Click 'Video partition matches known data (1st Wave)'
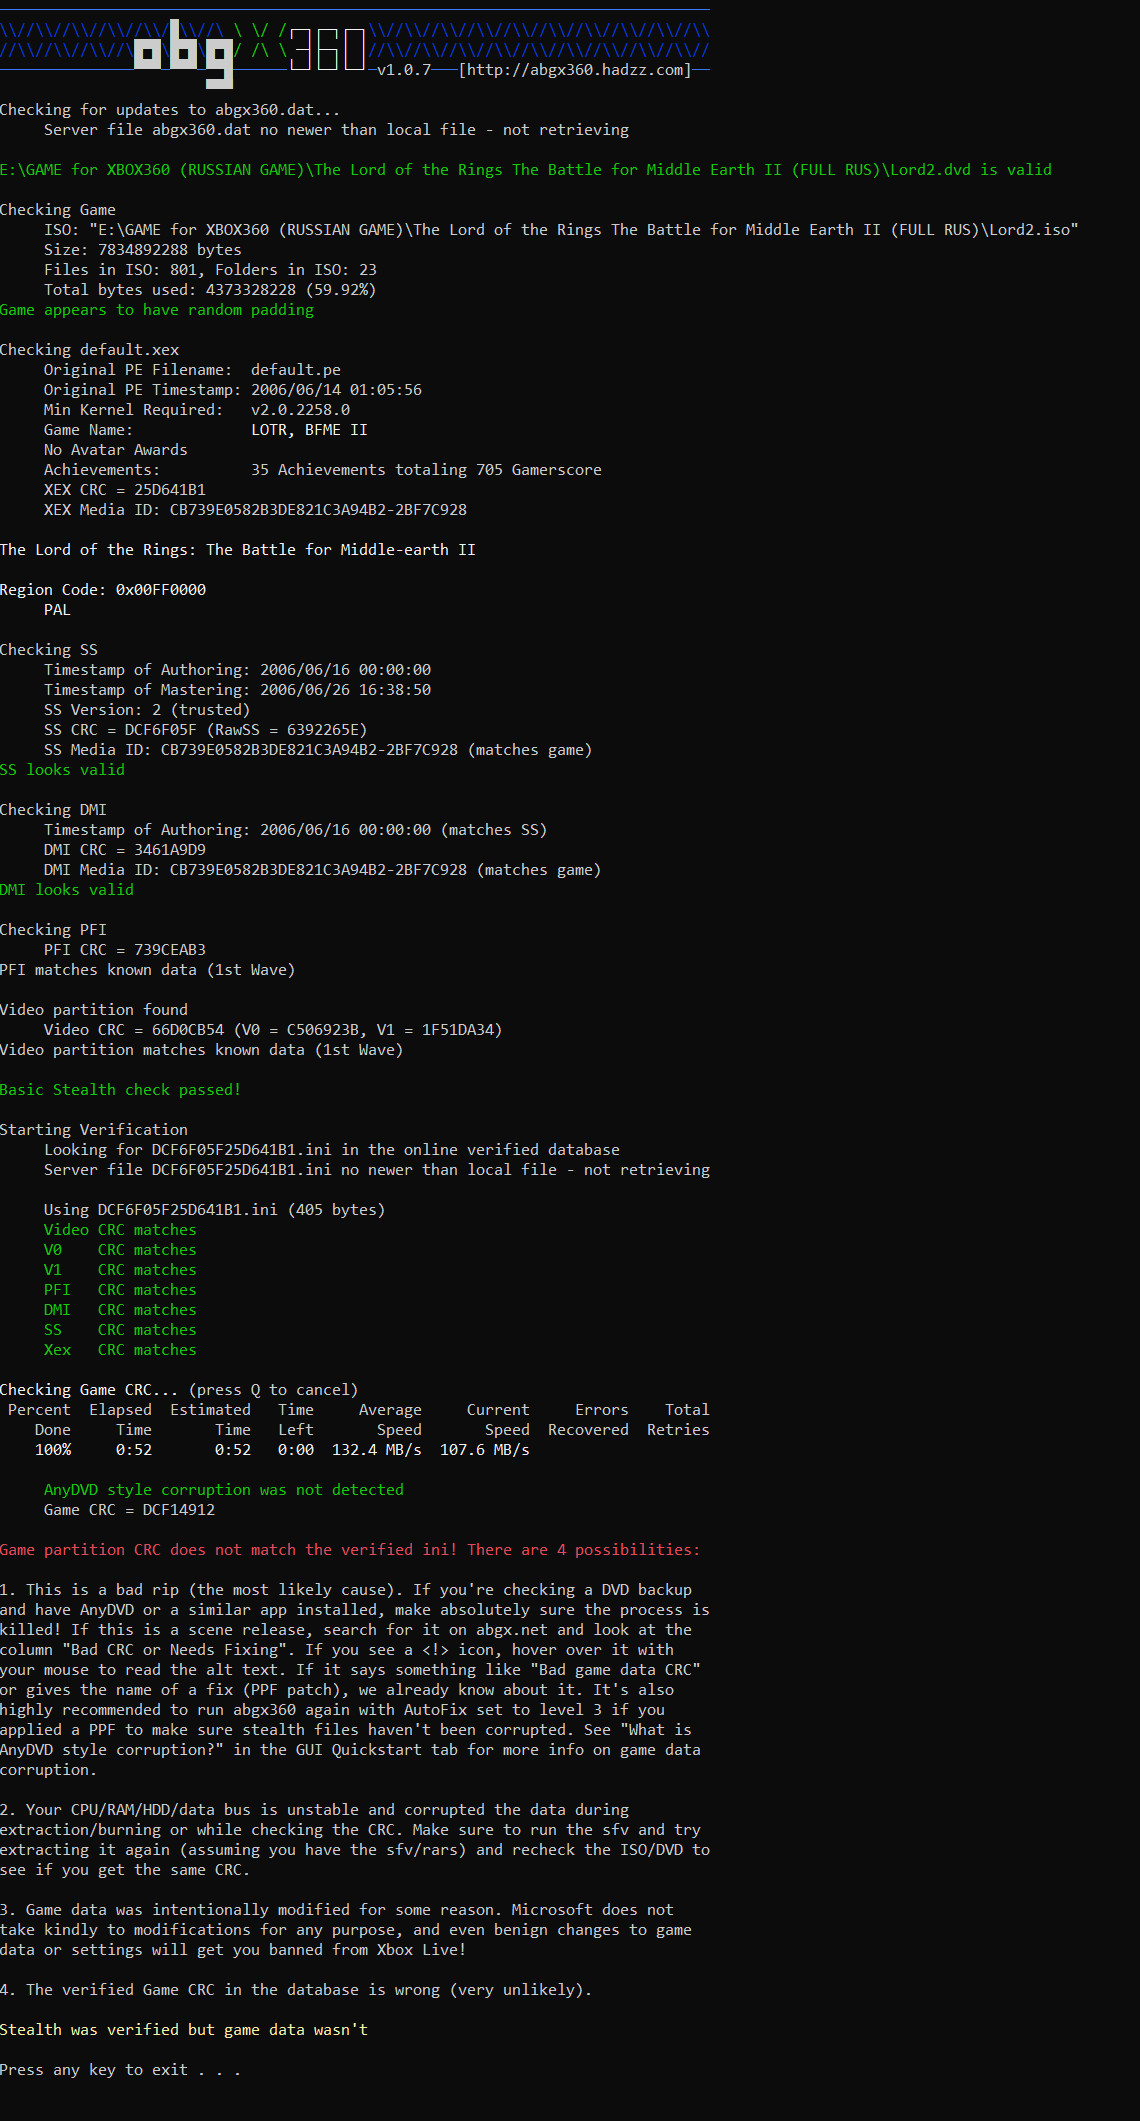 click(201, 1050)
